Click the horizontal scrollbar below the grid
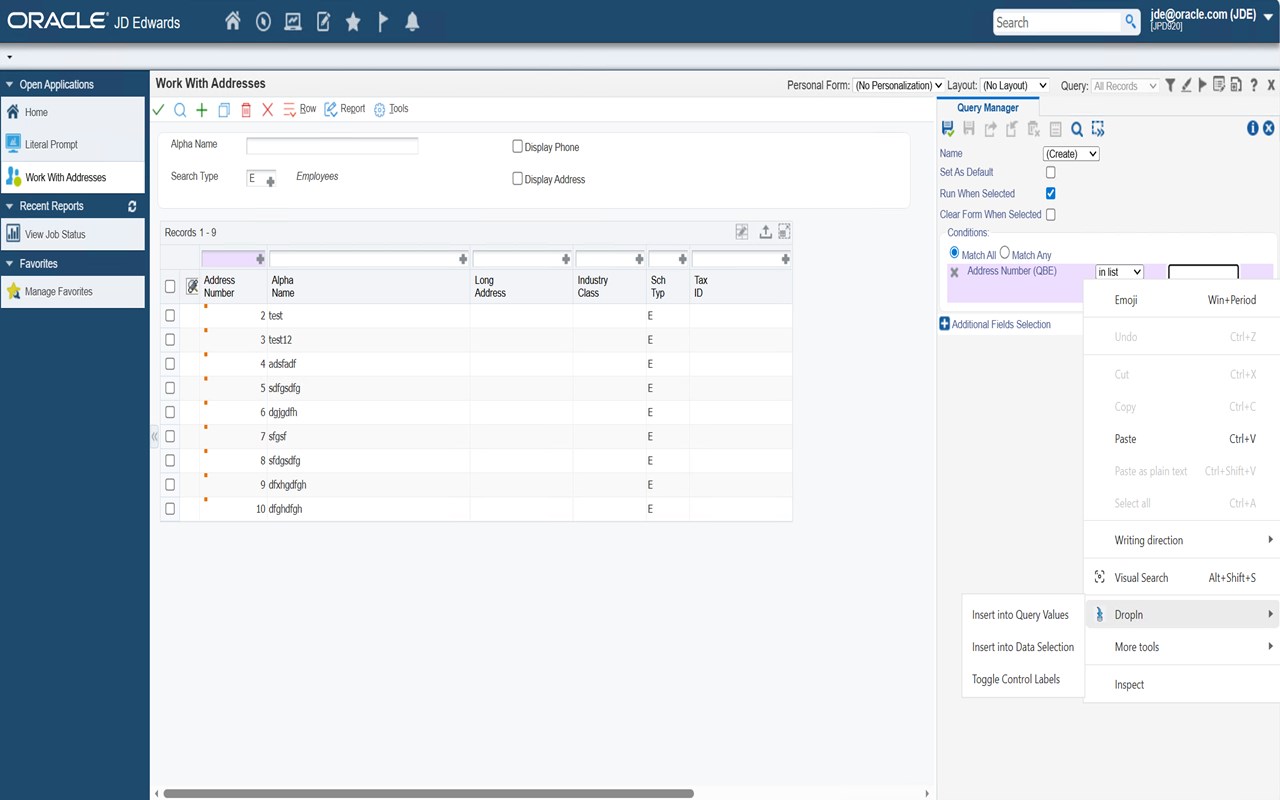The image size is (1280, 800). [428, 794]
